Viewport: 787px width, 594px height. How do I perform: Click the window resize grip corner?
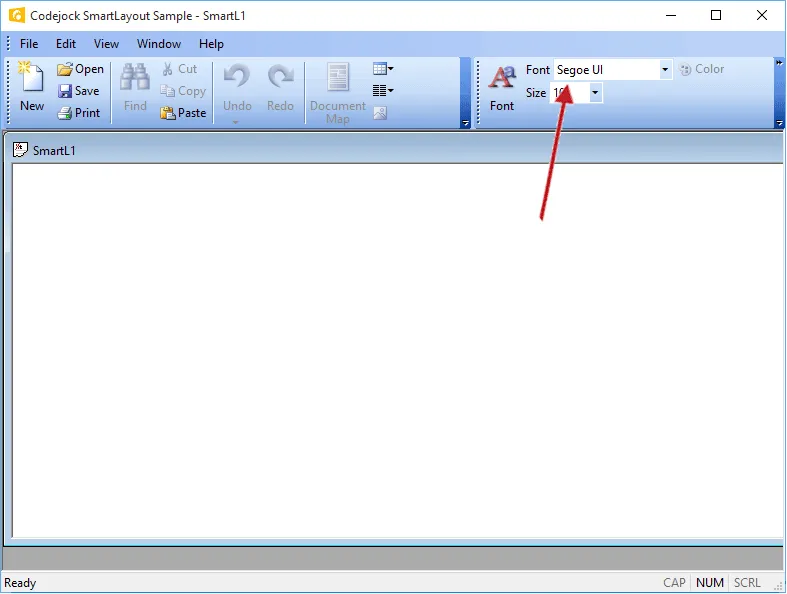(779, 586)
